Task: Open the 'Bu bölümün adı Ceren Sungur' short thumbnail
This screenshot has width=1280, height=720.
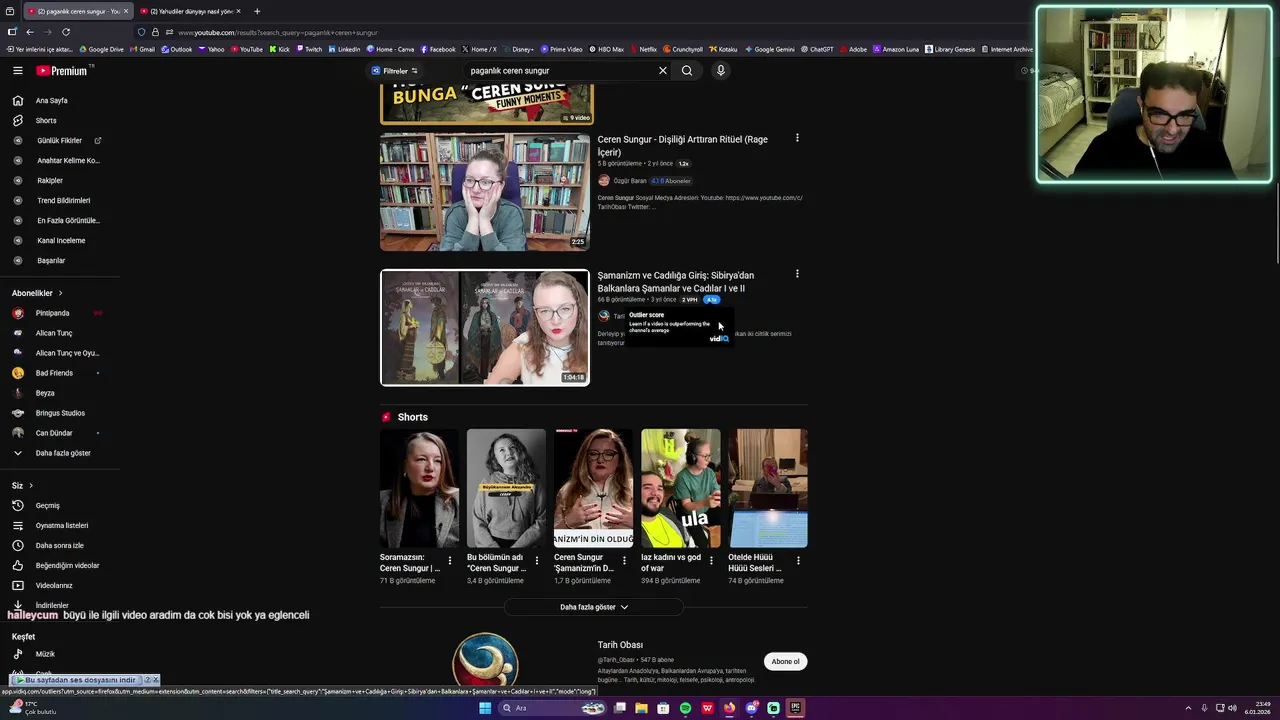Action: 506,488
